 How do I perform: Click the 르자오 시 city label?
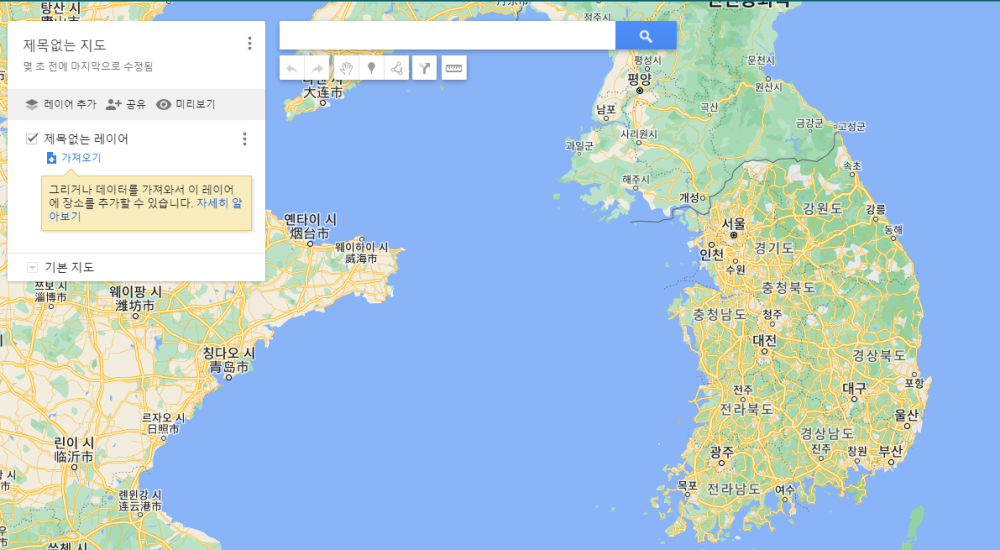[x=163, y=418]
